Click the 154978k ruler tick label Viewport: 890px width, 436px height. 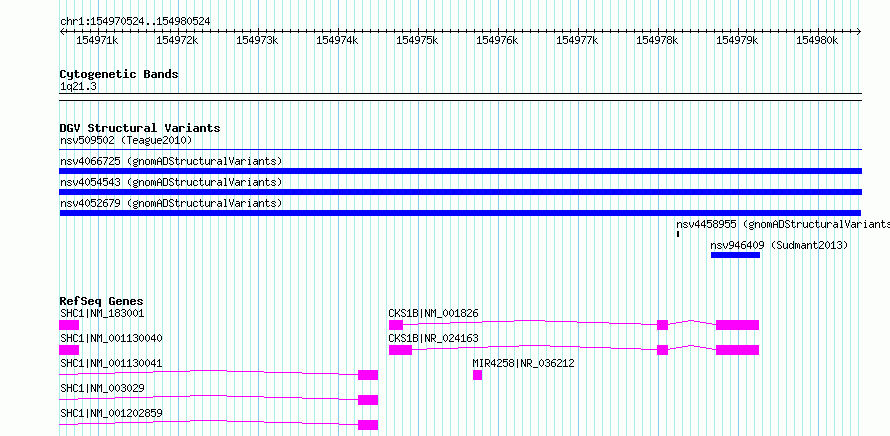pos(657,40)
